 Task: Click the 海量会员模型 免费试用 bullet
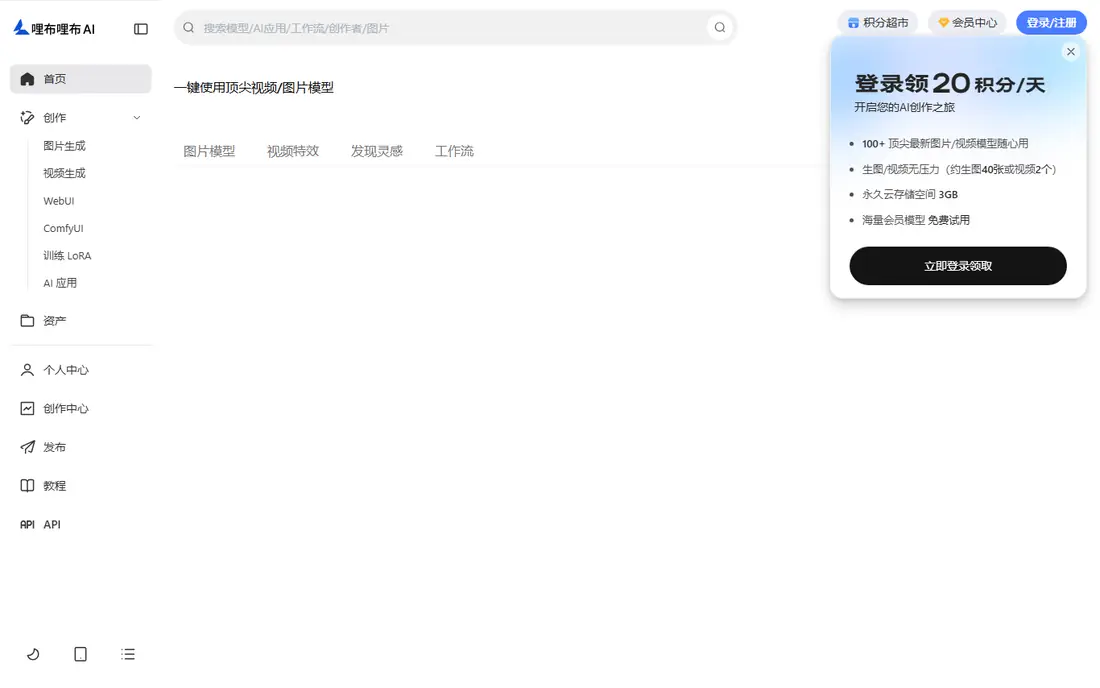coord(915,220)
